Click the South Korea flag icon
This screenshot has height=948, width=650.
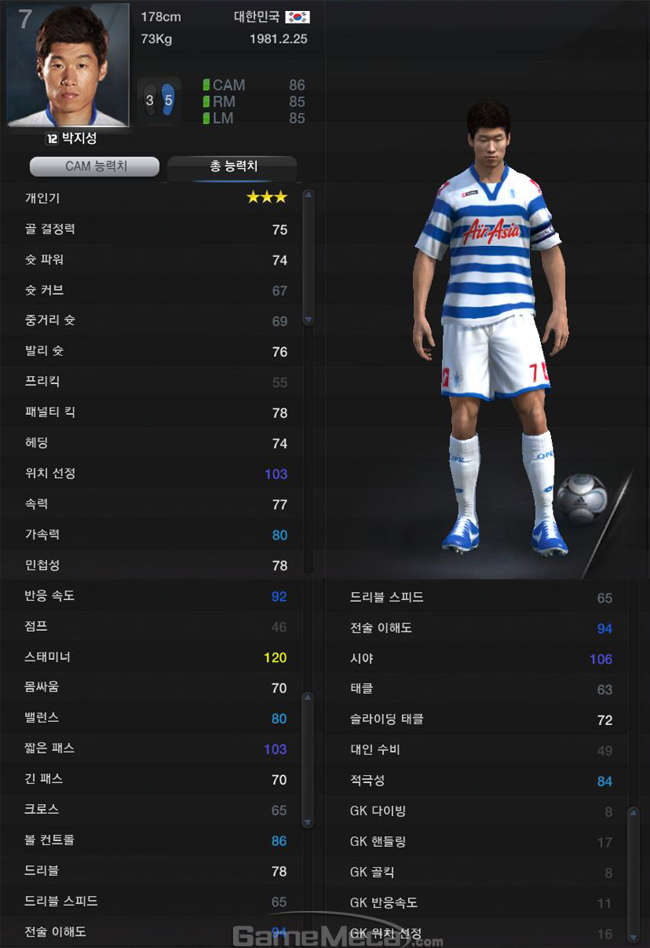click(297, 17)
